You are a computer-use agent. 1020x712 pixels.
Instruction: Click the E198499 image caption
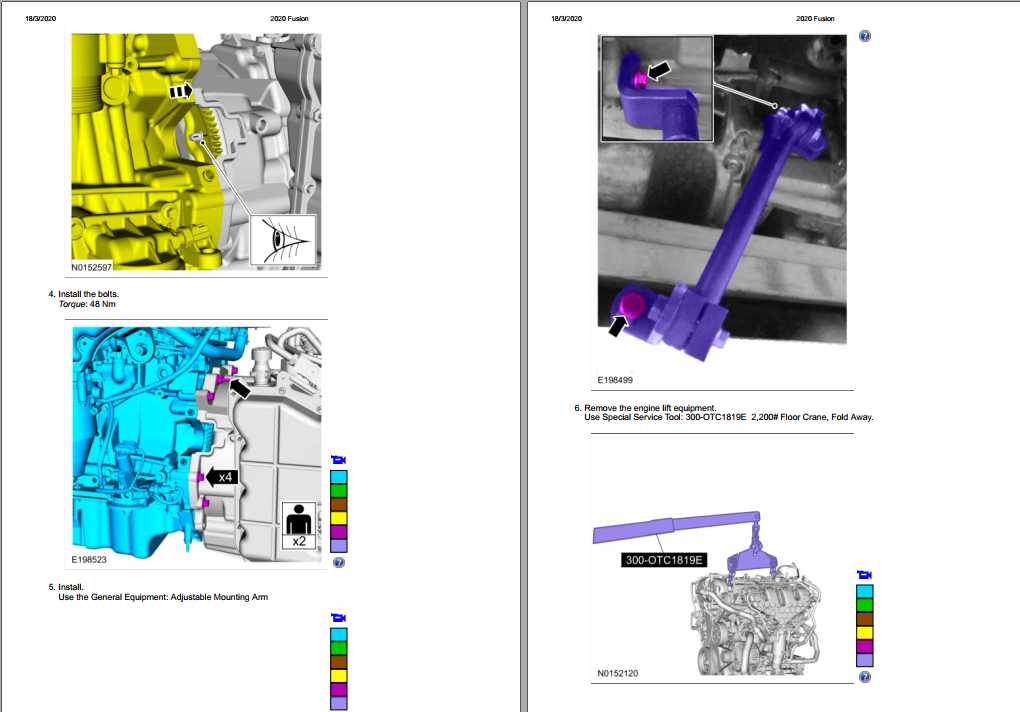(615, 380)
